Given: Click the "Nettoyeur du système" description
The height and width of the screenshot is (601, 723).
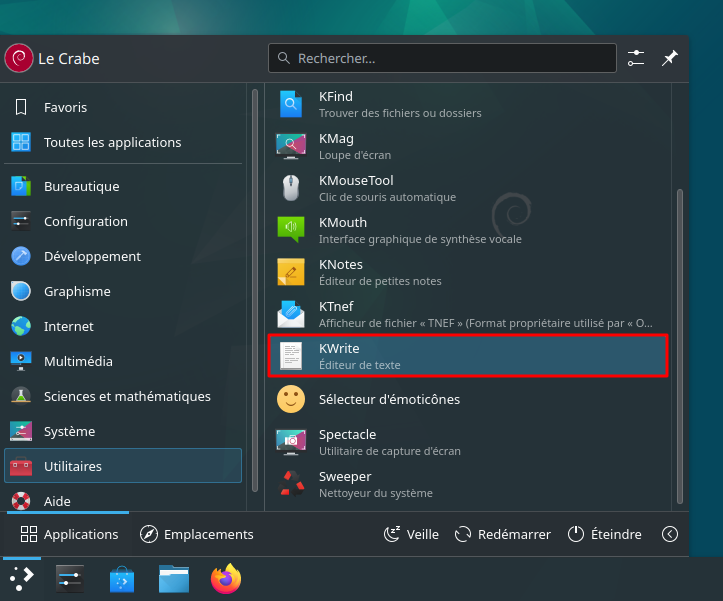Looking at the screenshot, I should coord(376,493).
